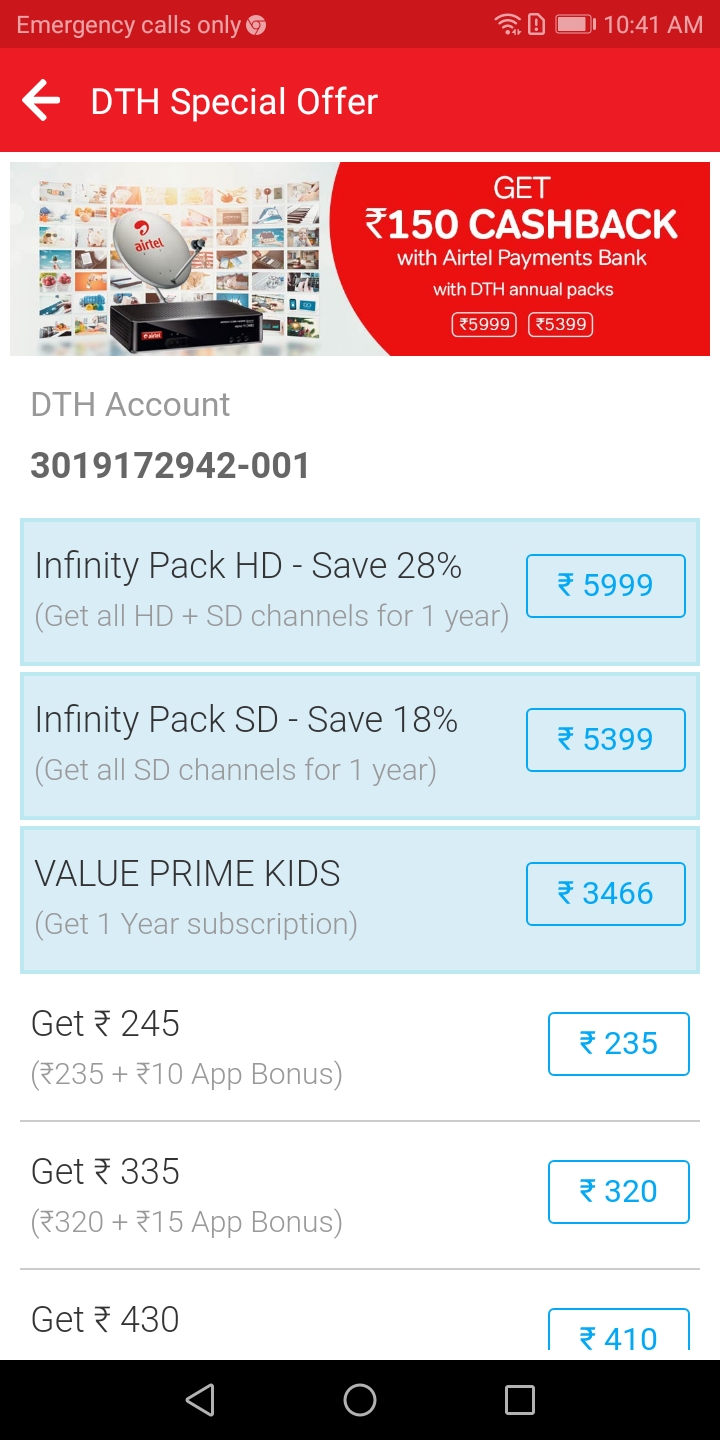Select the ₹ 5399 price button
This screenshot has height=1440, width=720.
tap(605, 740)
